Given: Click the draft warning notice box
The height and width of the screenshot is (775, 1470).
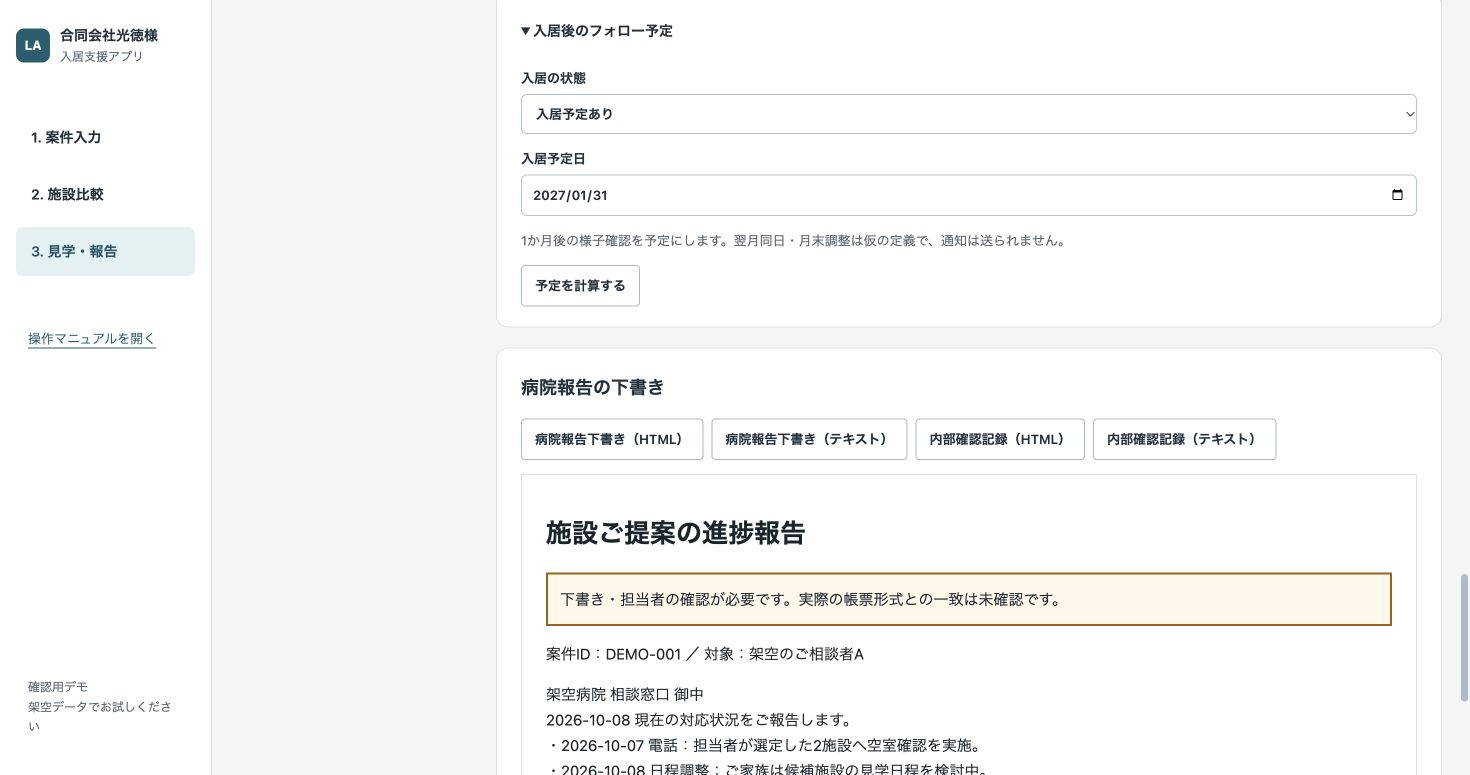Looking at the screenshot, I should [x=968, y=599].
